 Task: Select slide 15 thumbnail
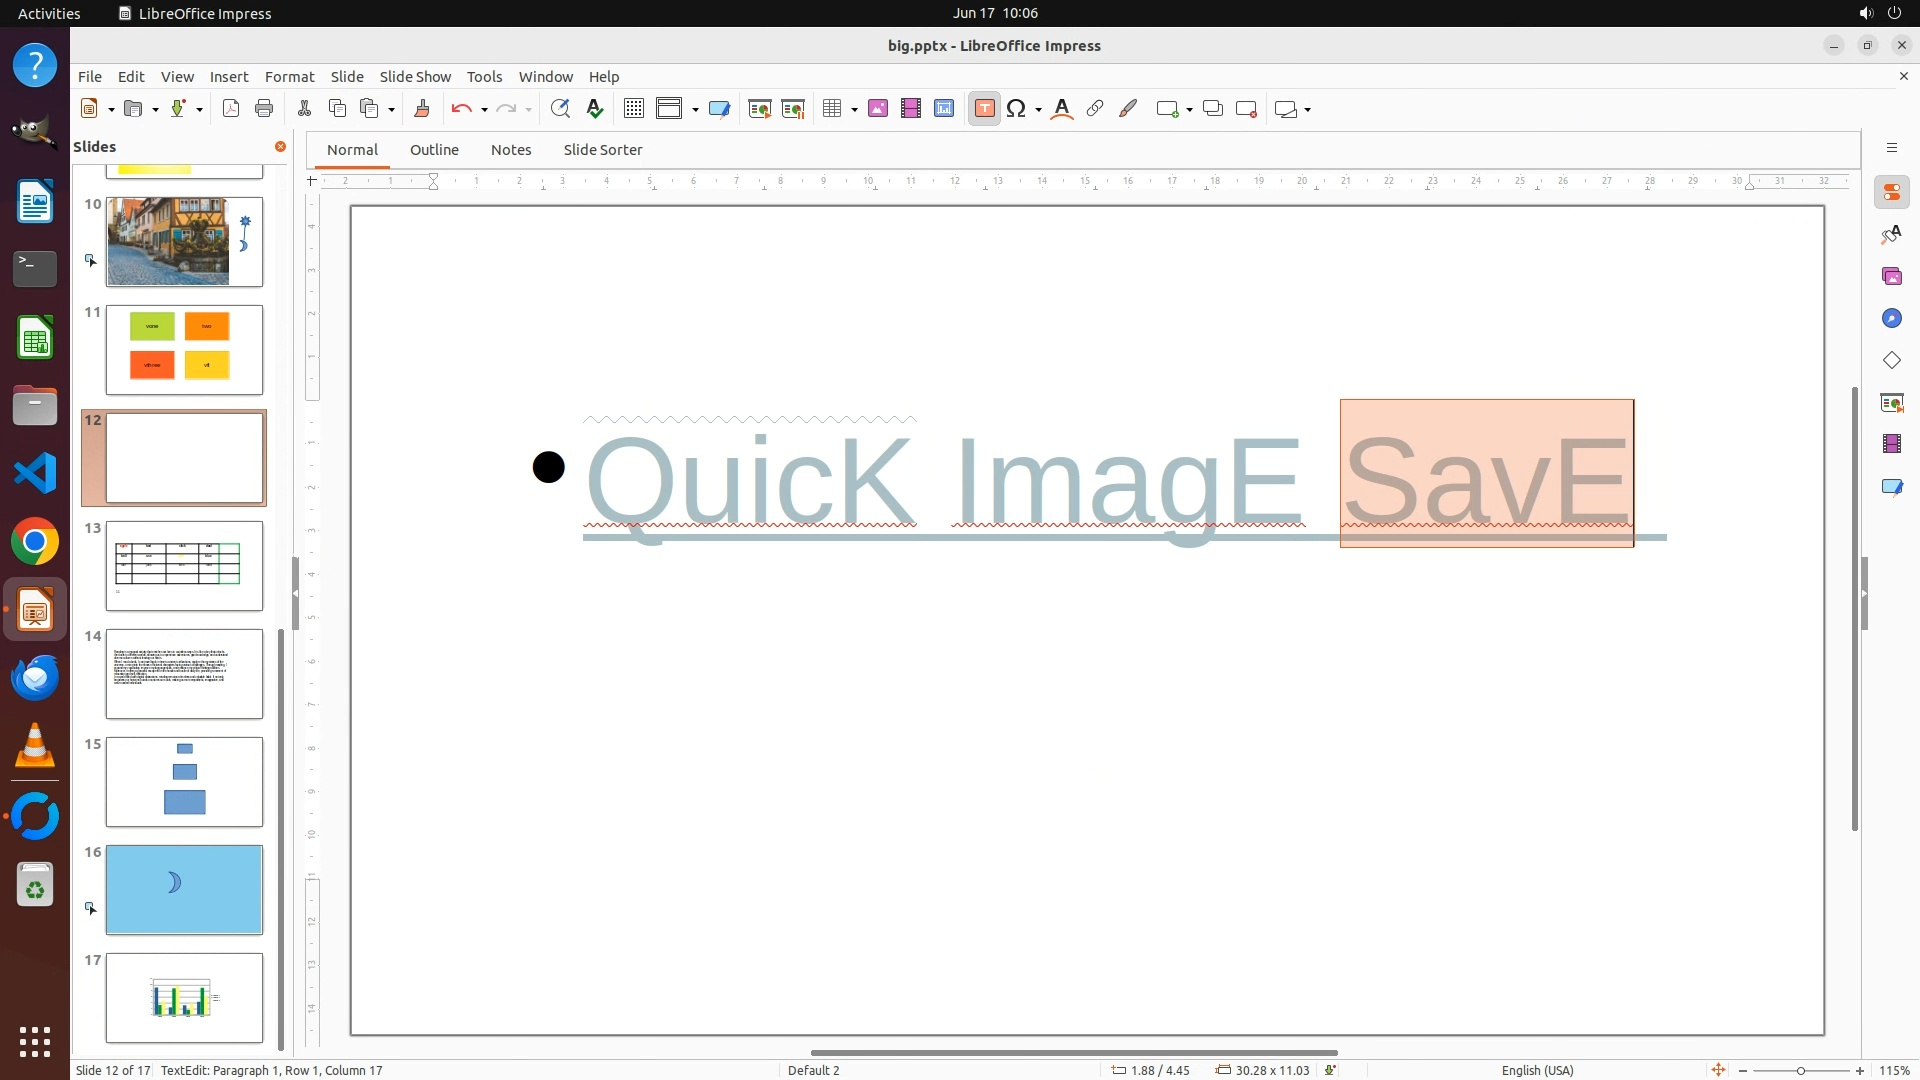pos(184,781)
